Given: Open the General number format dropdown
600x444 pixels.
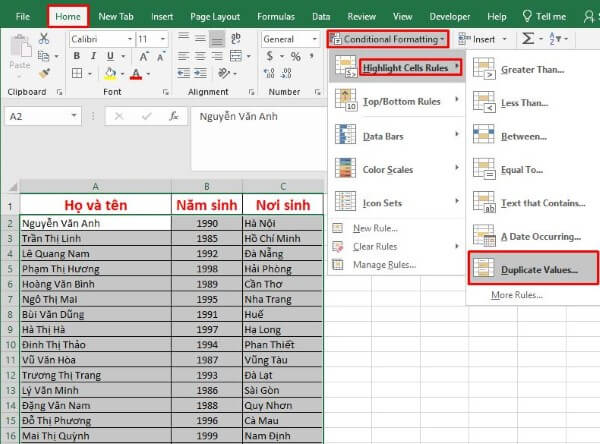Looking at the screenshot, I should pyautogui.click(x=314, y=39).
